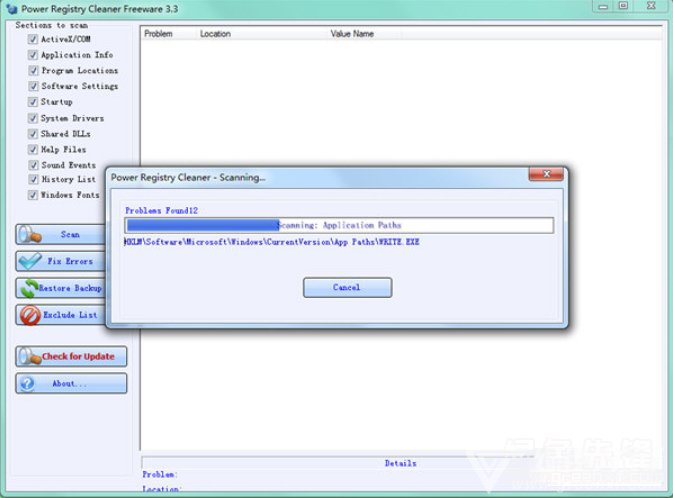Click the red prohibited Exclude List icon
The height and width of the screenshot is (498, 673).
[x=30, y=315]
